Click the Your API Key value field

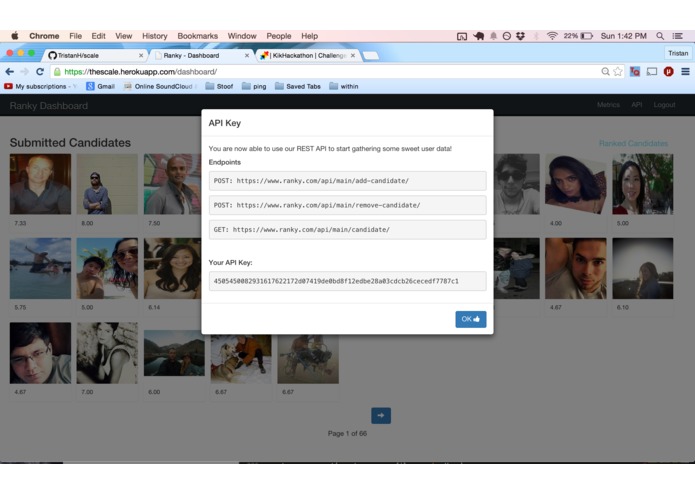click(x=348, y=281)
